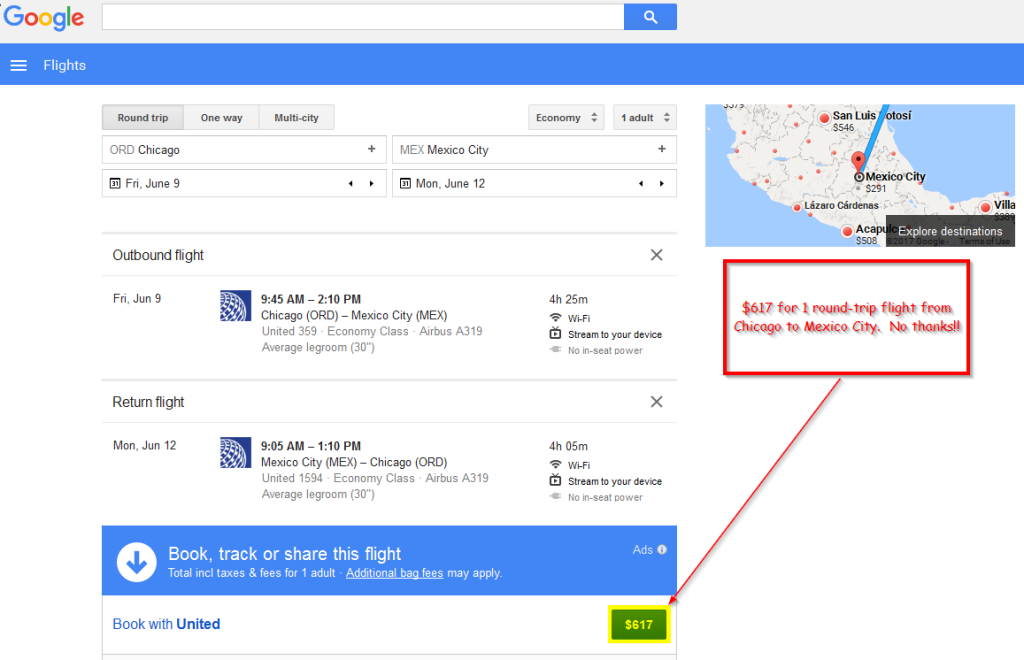Open the Economy cabin class dropdown
1024x660 pixels.
566,118
